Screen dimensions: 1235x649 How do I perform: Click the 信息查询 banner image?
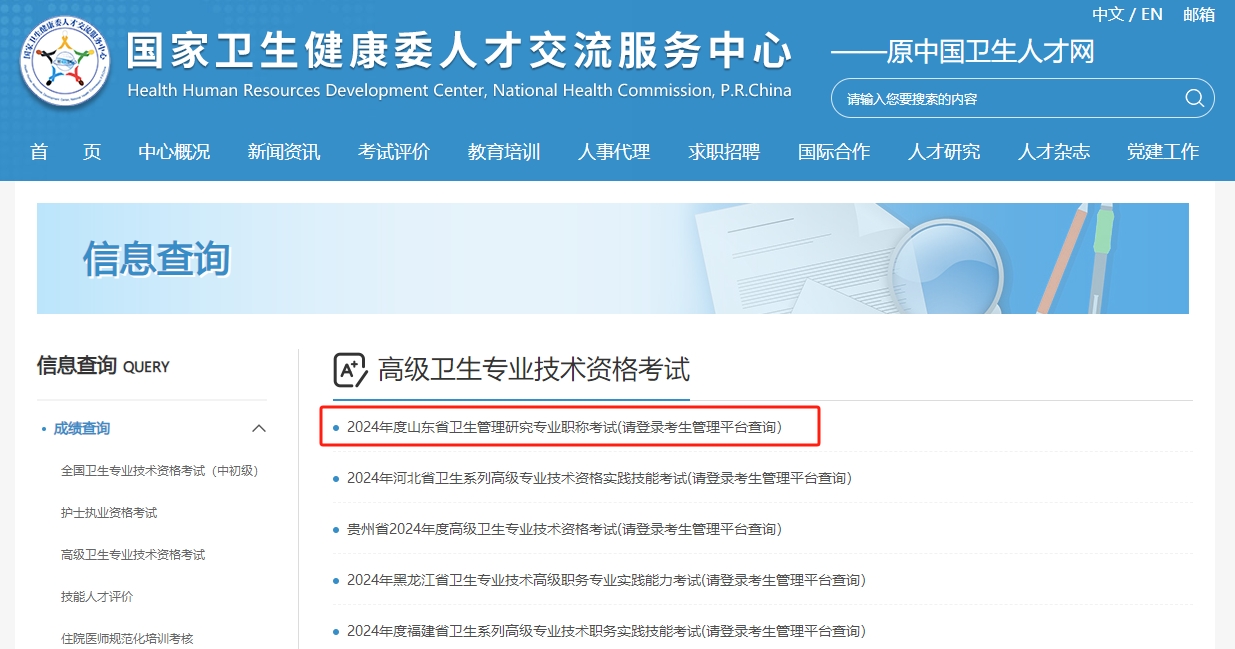click(612, 259)
